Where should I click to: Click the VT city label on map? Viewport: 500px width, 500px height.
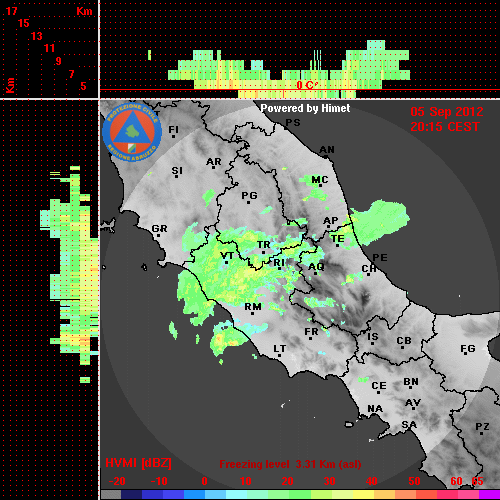click(227, 256)
